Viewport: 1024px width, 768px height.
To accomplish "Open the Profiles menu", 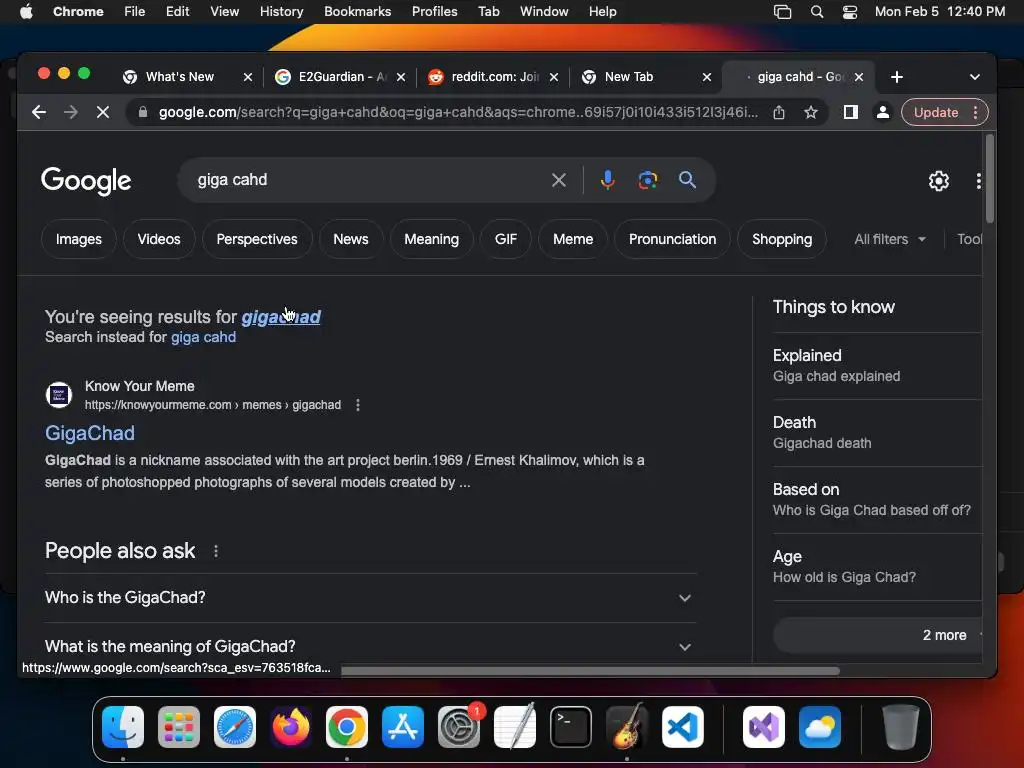I will coord(434,12).
